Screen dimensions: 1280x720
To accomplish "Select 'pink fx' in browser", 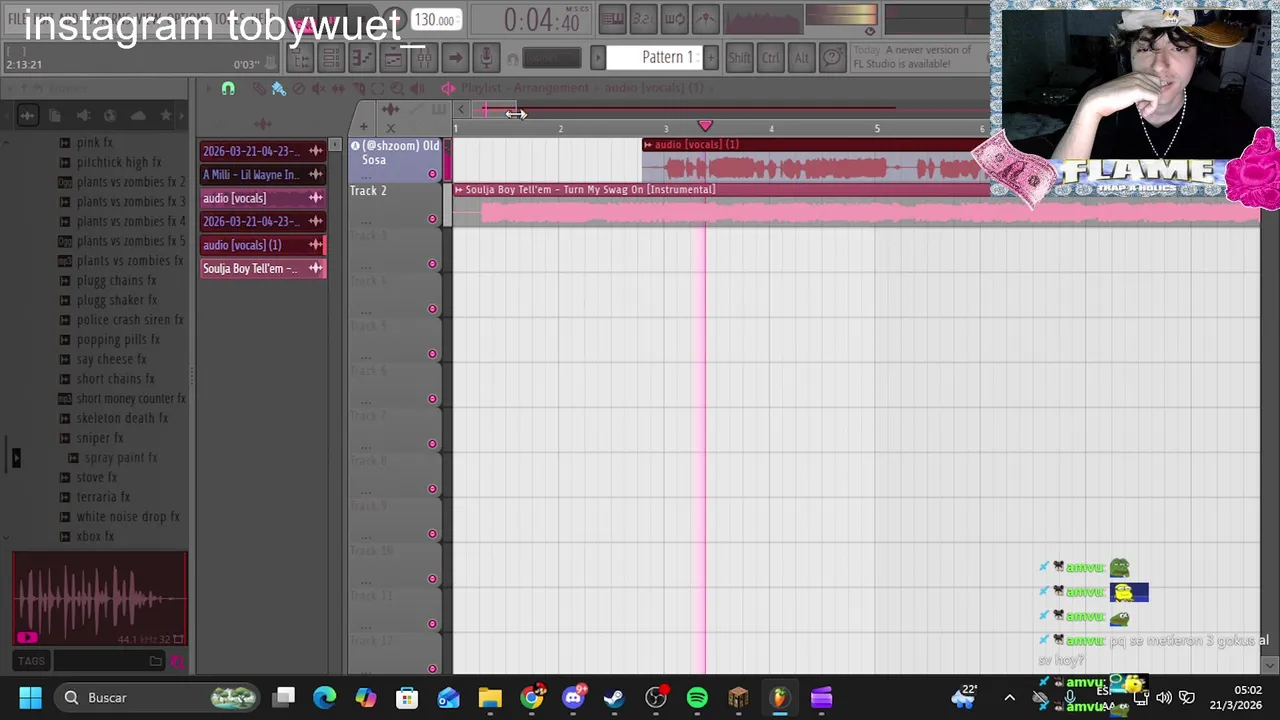I will click(x=95, y=143).
